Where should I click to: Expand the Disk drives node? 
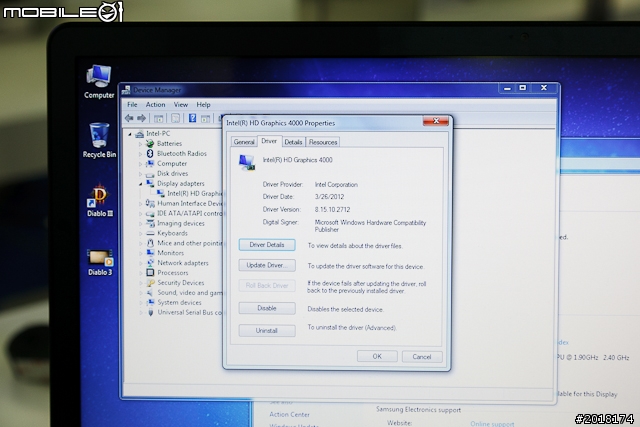(140, 174)
